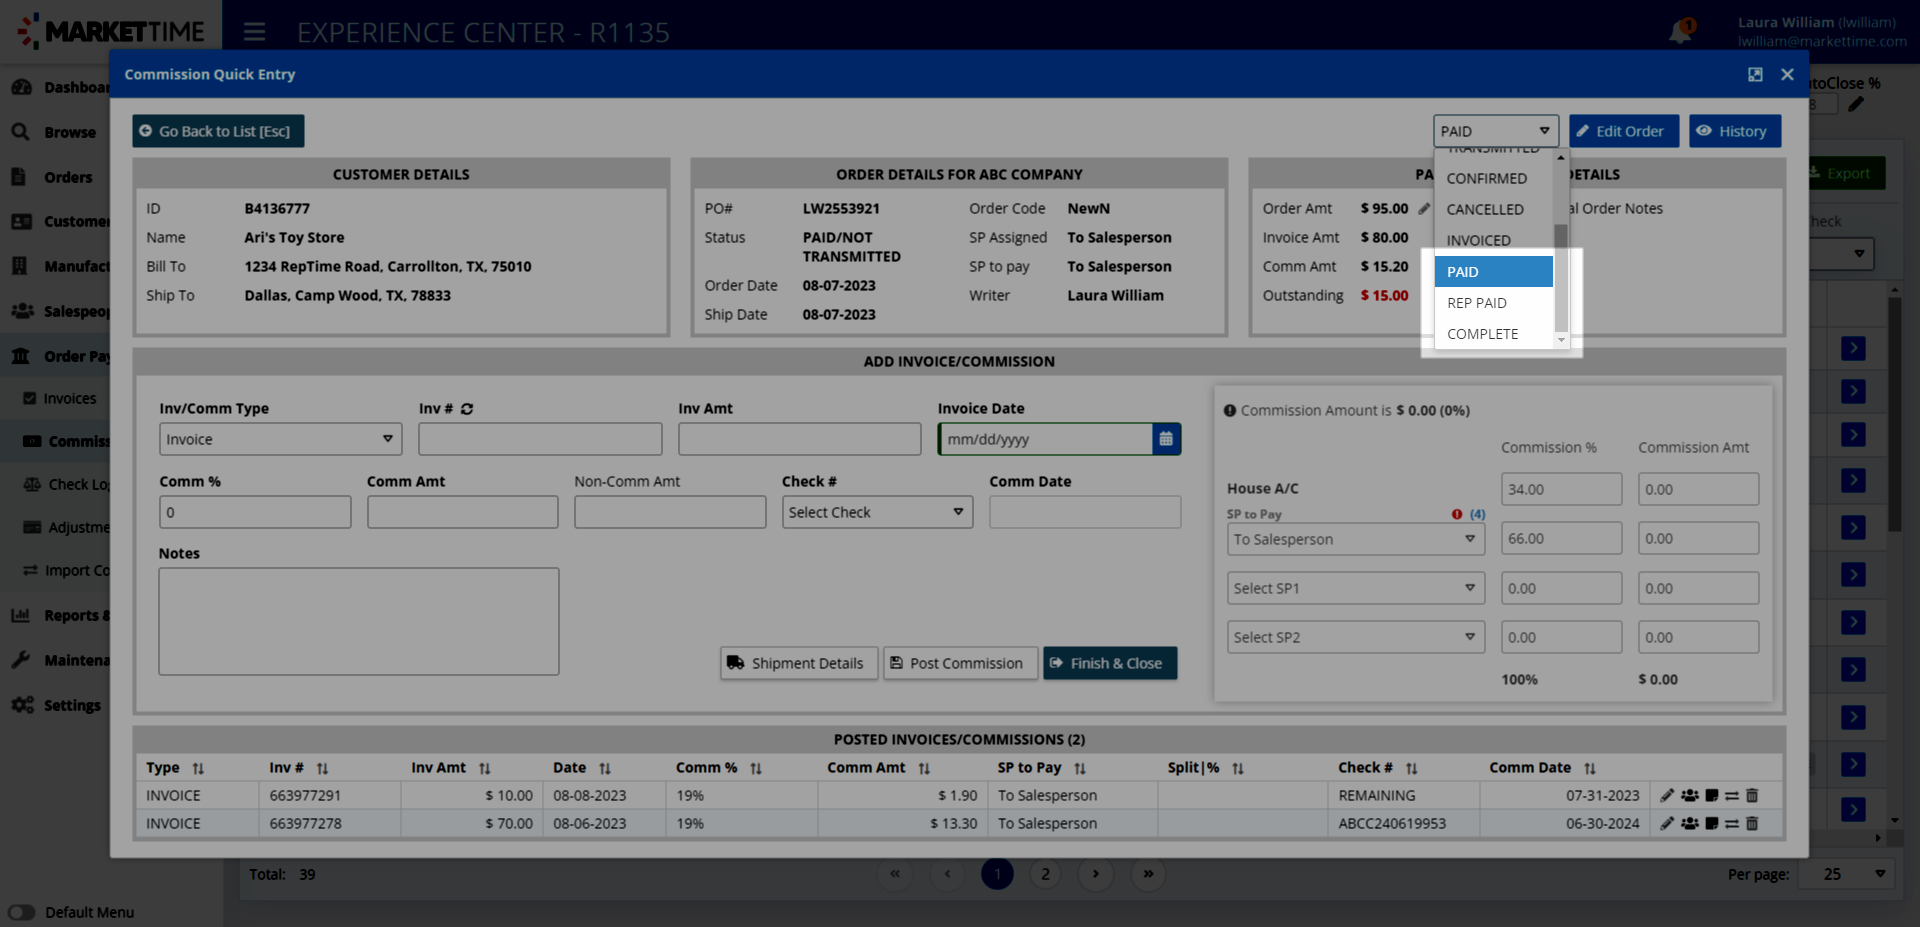This screenshot has width=1920, height=927.
Task: Choose INVOICED in the status list
Action: 1493,241
